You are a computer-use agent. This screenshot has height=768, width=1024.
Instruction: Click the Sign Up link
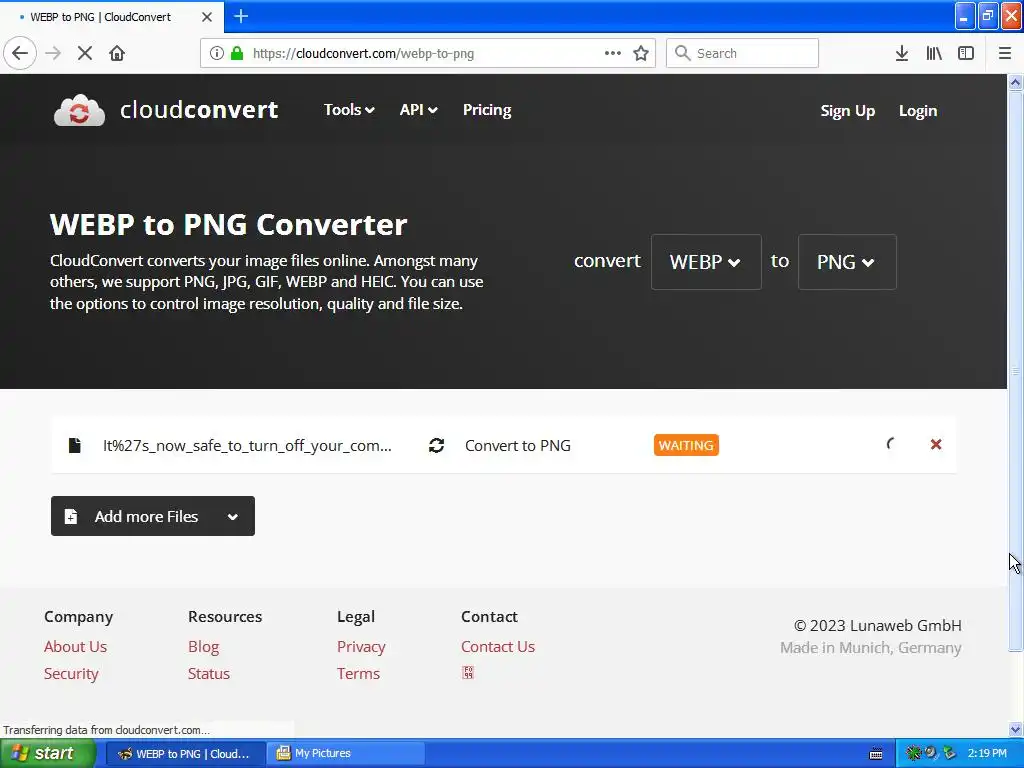(x=848, y=111)
